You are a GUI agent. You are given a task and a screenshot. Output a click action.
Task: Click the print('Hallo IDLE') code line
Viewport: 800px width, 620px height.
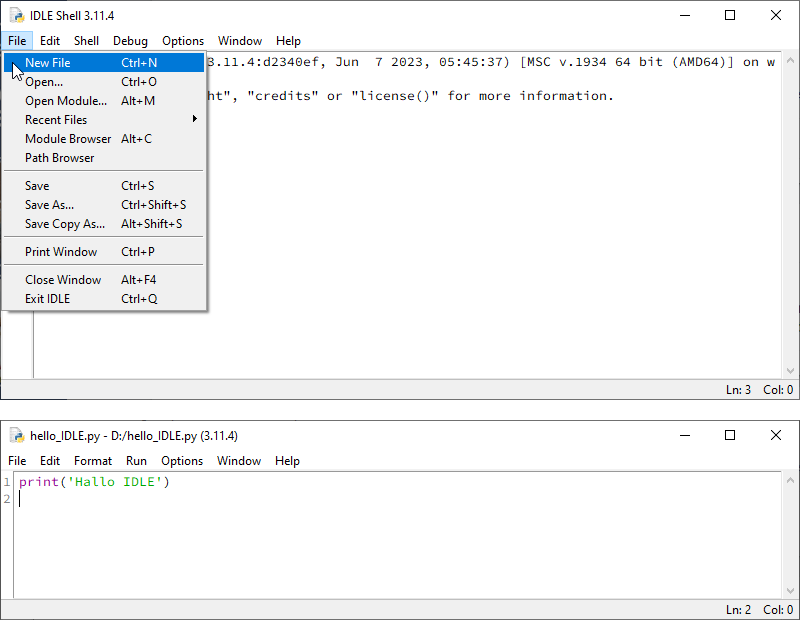94,482
